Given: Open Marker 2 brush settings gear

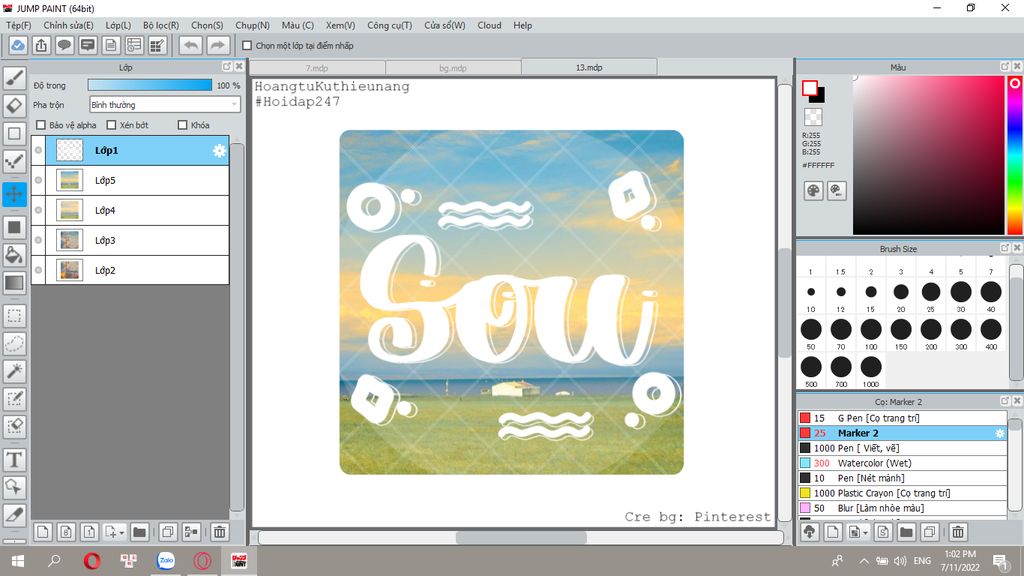Looking at the screenshot, I should (999, 433).
